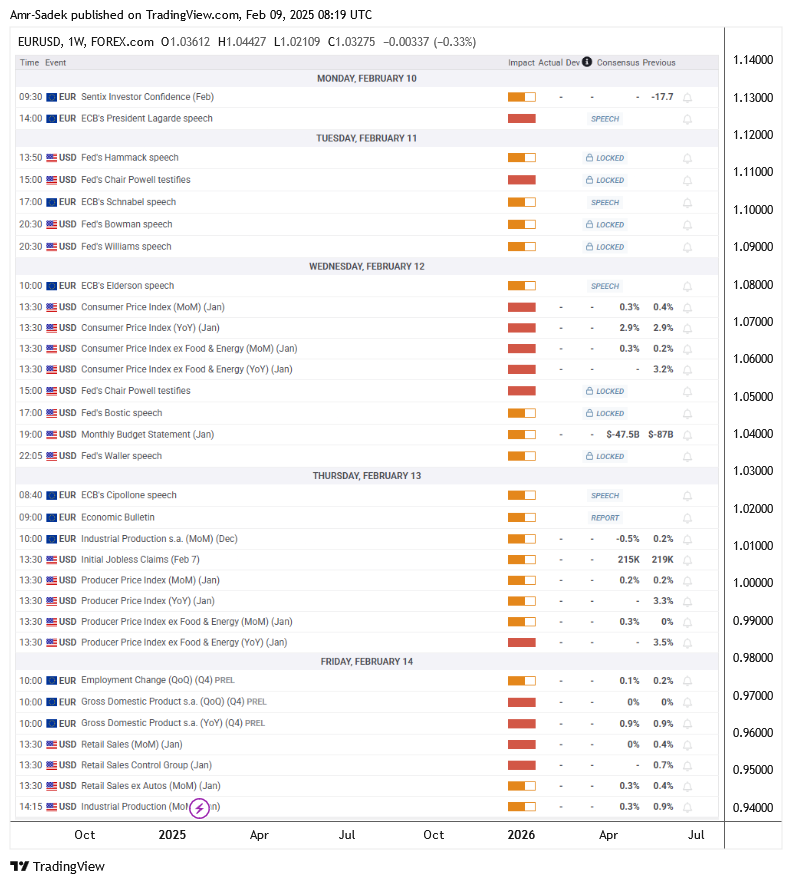Click bell icon for Consumer Price Index (MoM)
Viewport: 792px width, 884px height.
tap(687, 308)
